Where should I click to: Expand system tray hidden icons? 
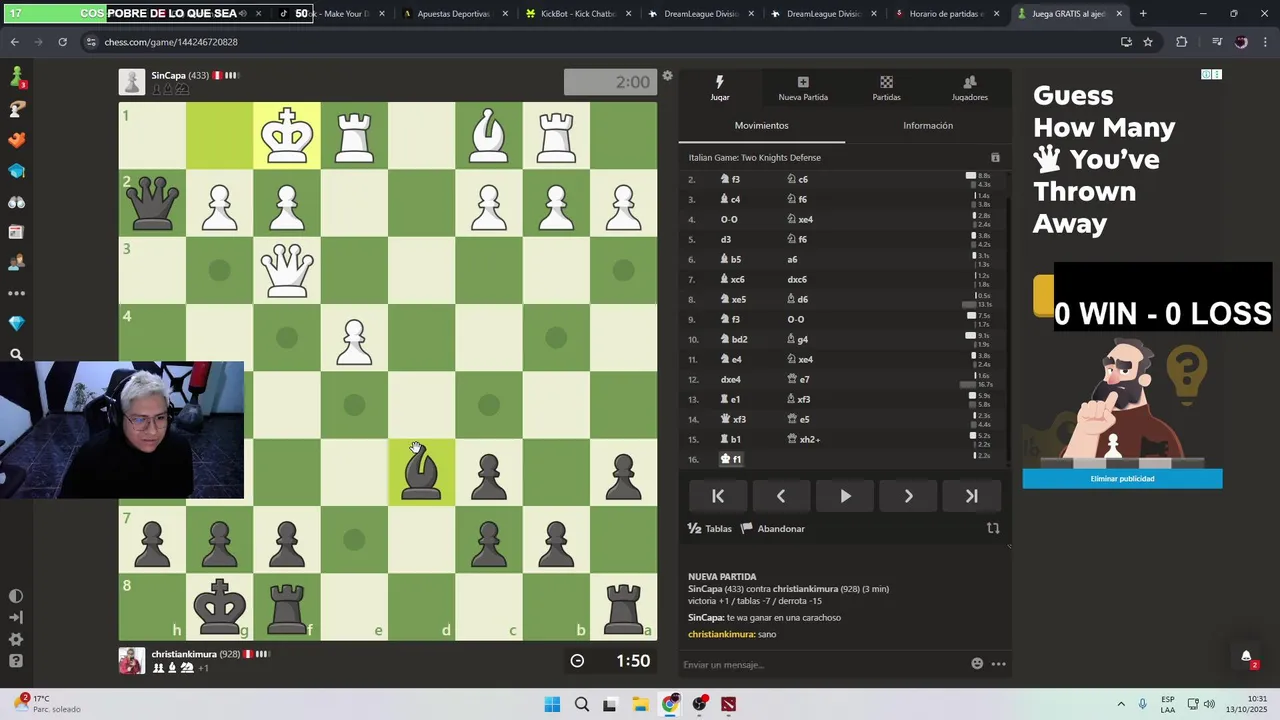(x=1120, y=705)
